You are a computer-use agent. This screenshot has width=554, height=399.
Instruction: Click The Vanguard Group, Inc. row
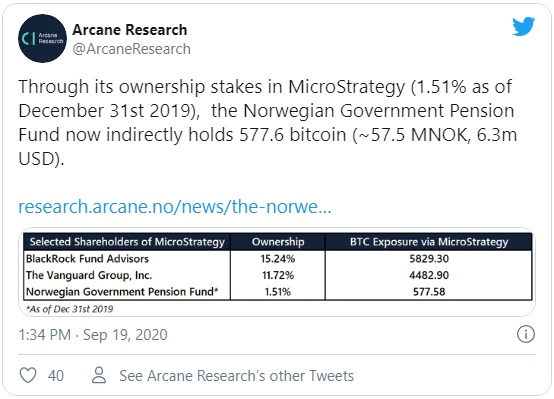(278, 275)
